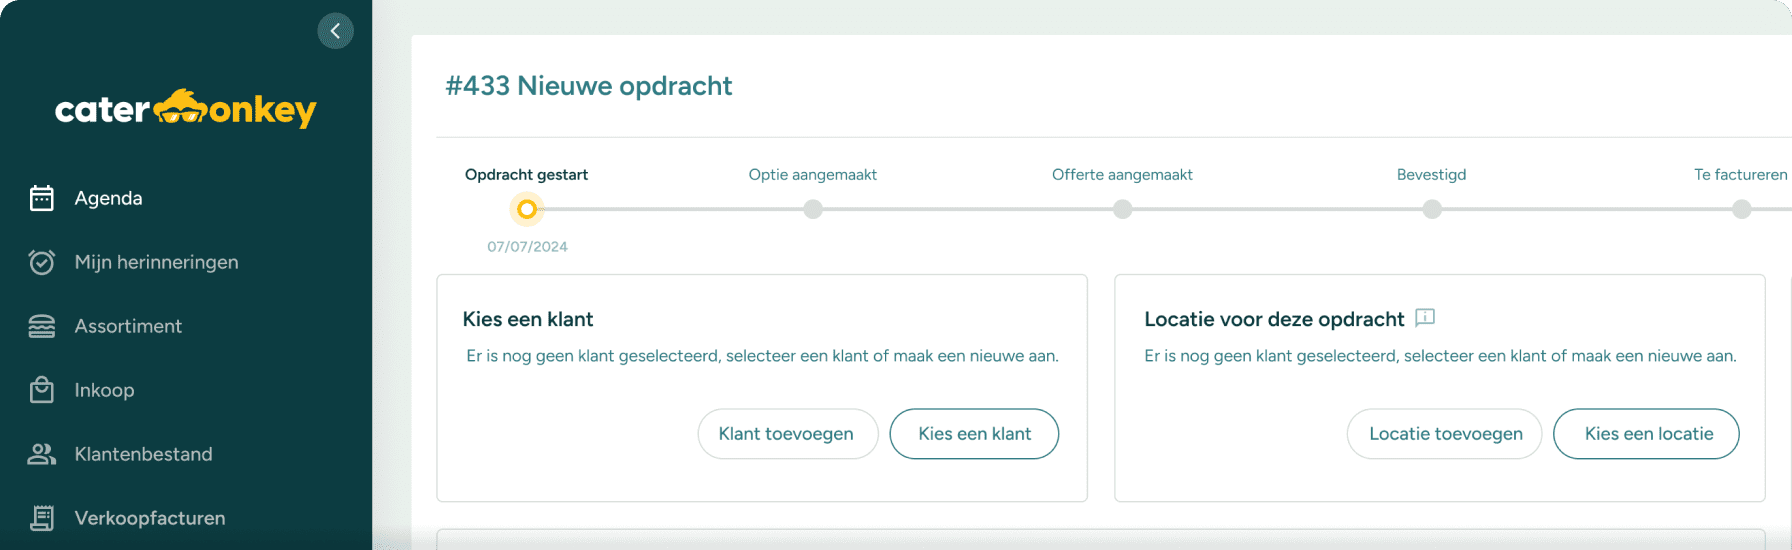
Task: Click the CaterMonkey logo
Action: click(185, 108)
